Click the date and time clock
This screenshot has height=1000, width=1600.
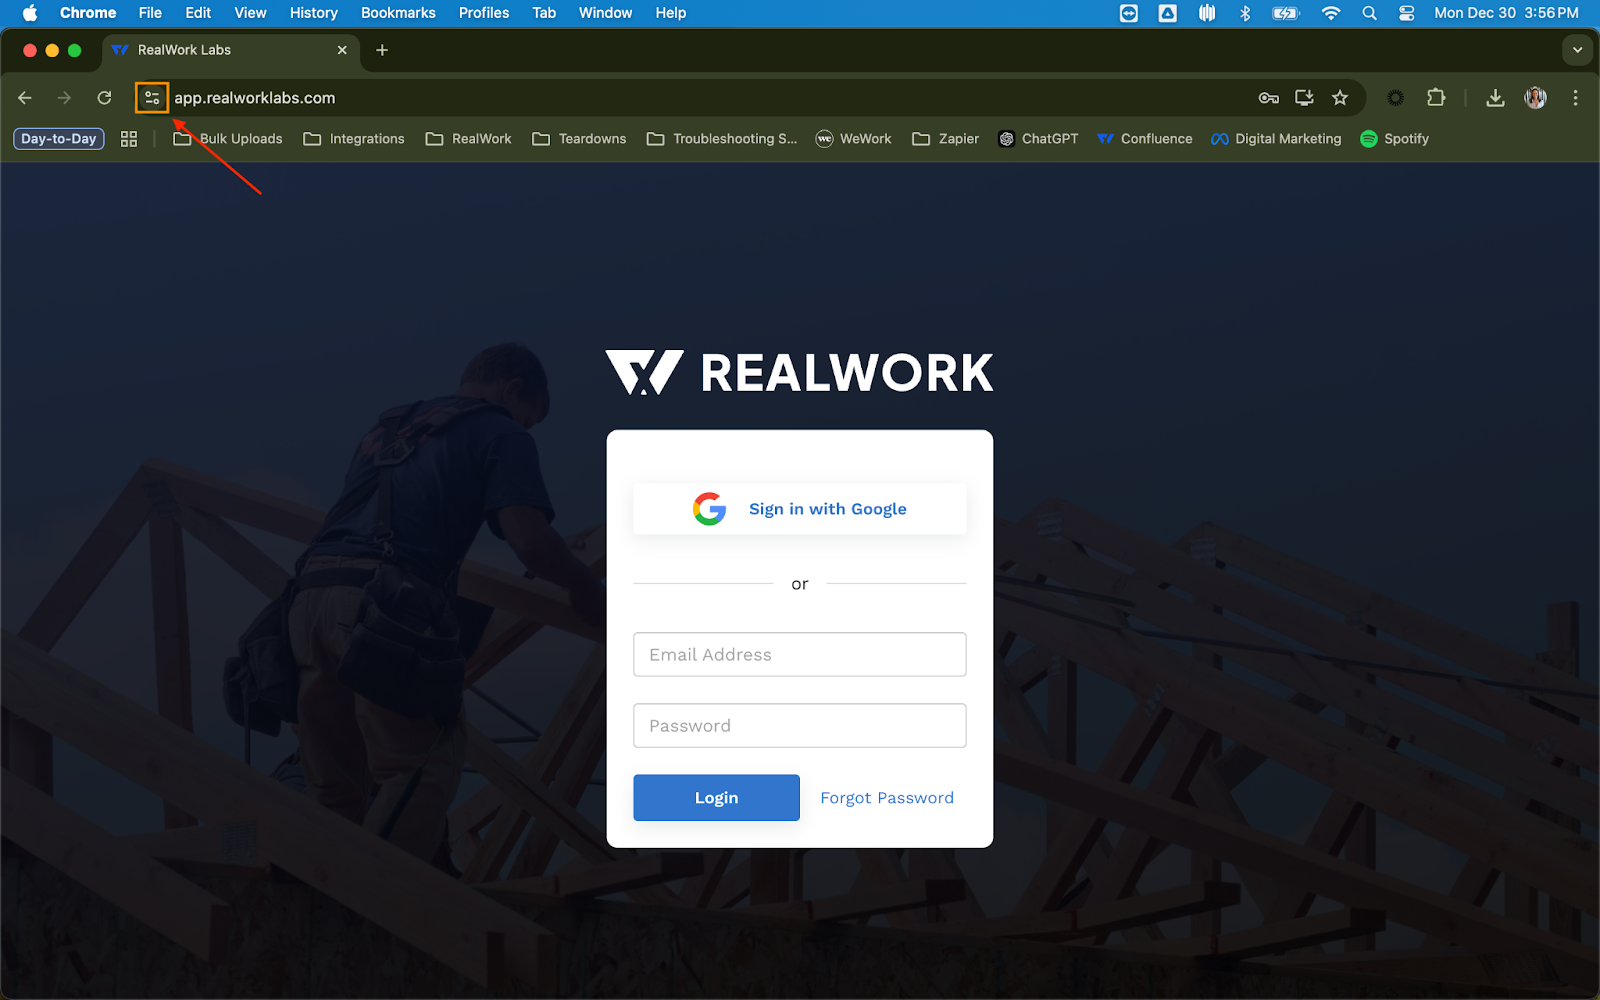click(1506, 13)
